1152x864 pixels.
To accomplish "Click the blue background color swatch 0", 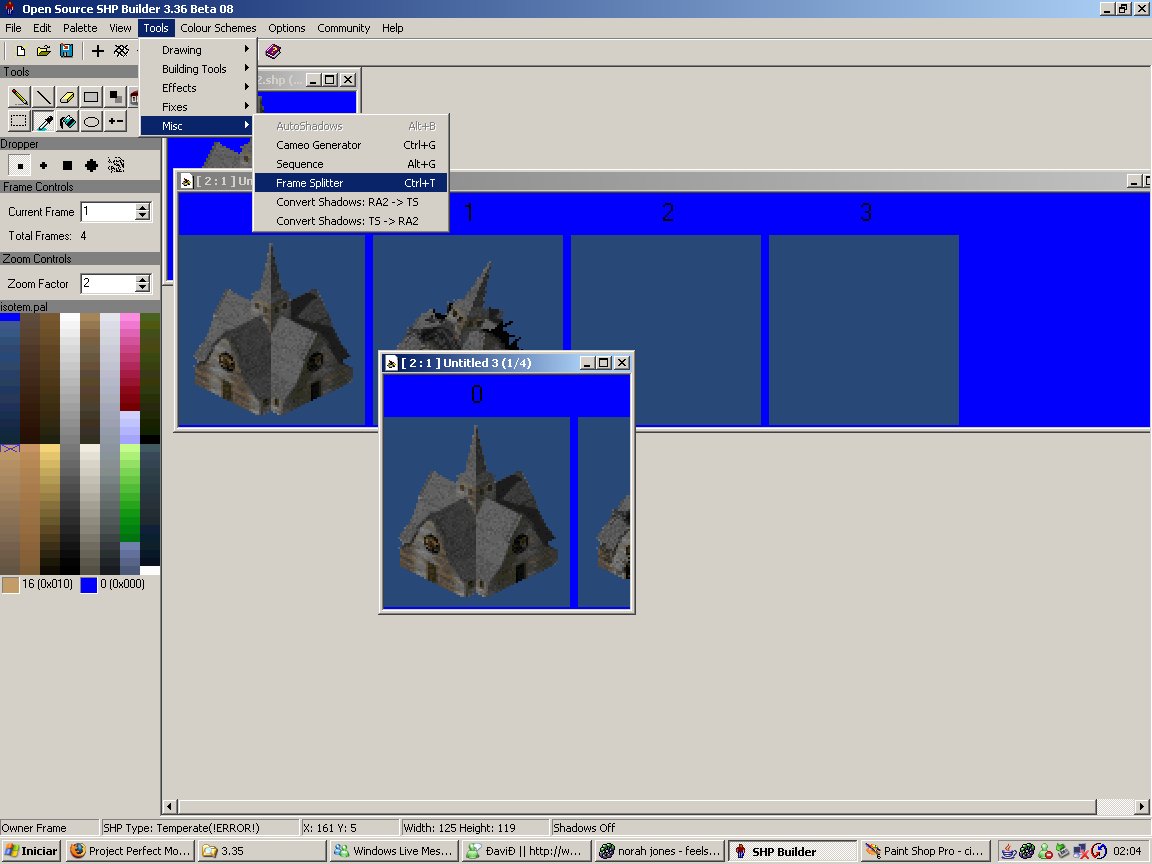I will (89, 585).
